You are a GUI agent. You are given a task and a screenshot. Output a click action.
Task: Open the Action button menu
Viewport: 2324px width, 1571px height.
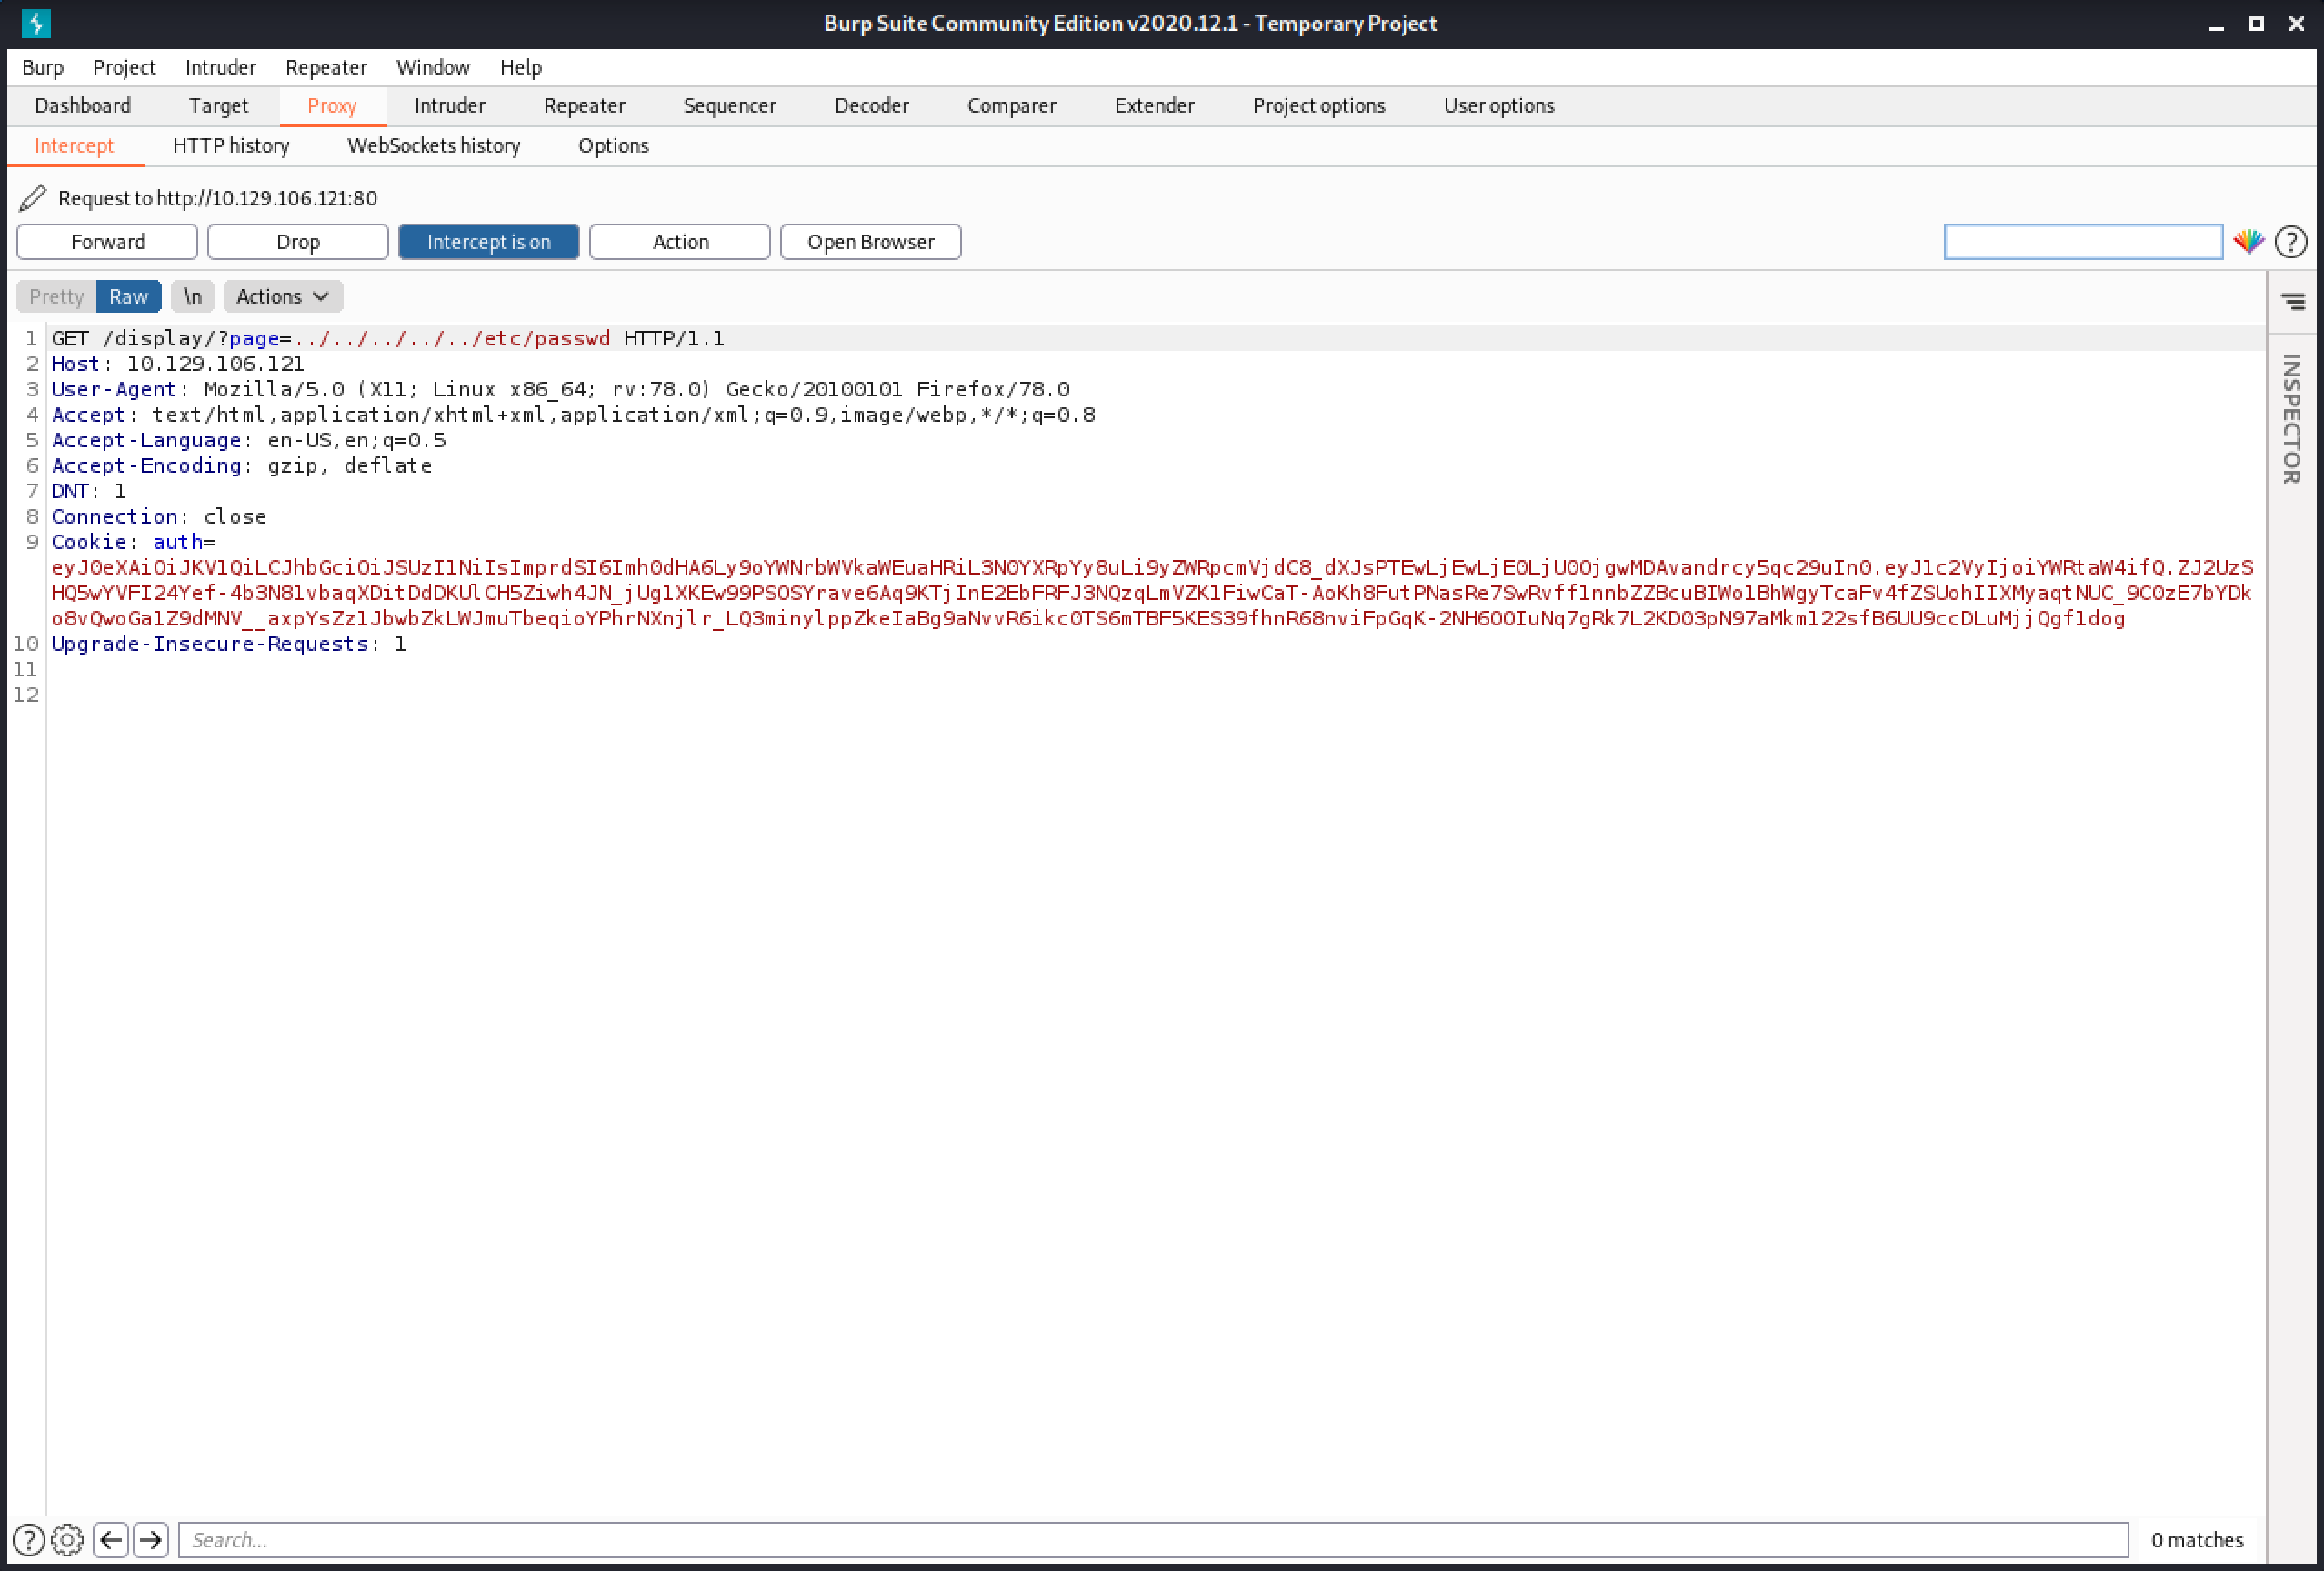click(680, 242)
